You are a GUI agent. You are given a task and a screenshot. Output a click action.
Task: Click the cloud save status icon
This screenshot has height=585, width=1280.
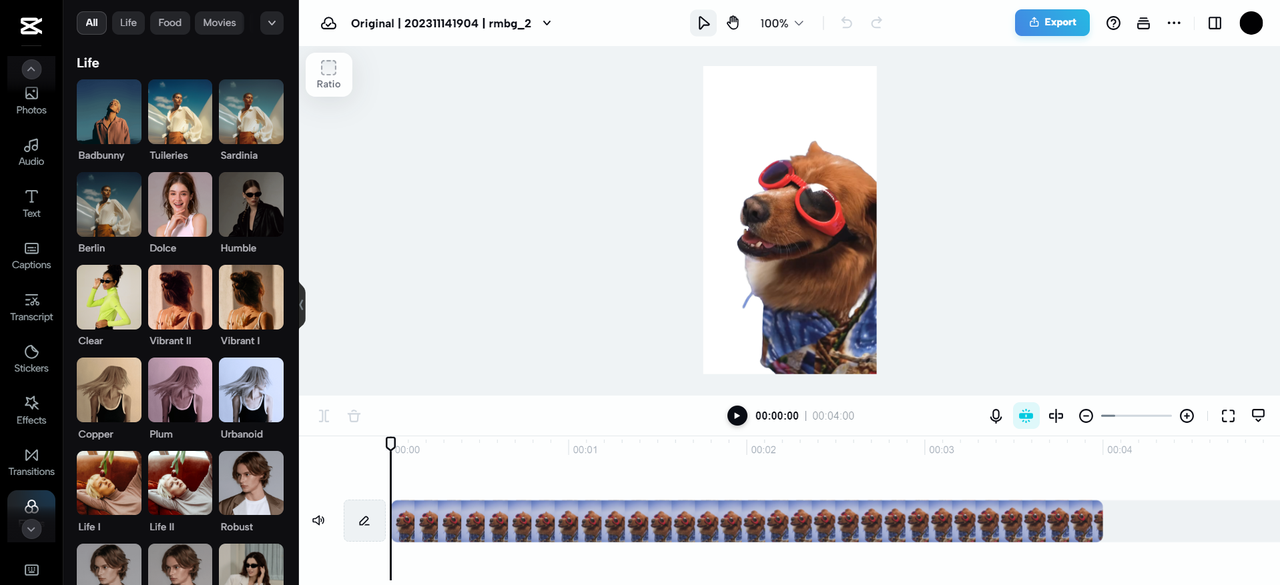328,23
